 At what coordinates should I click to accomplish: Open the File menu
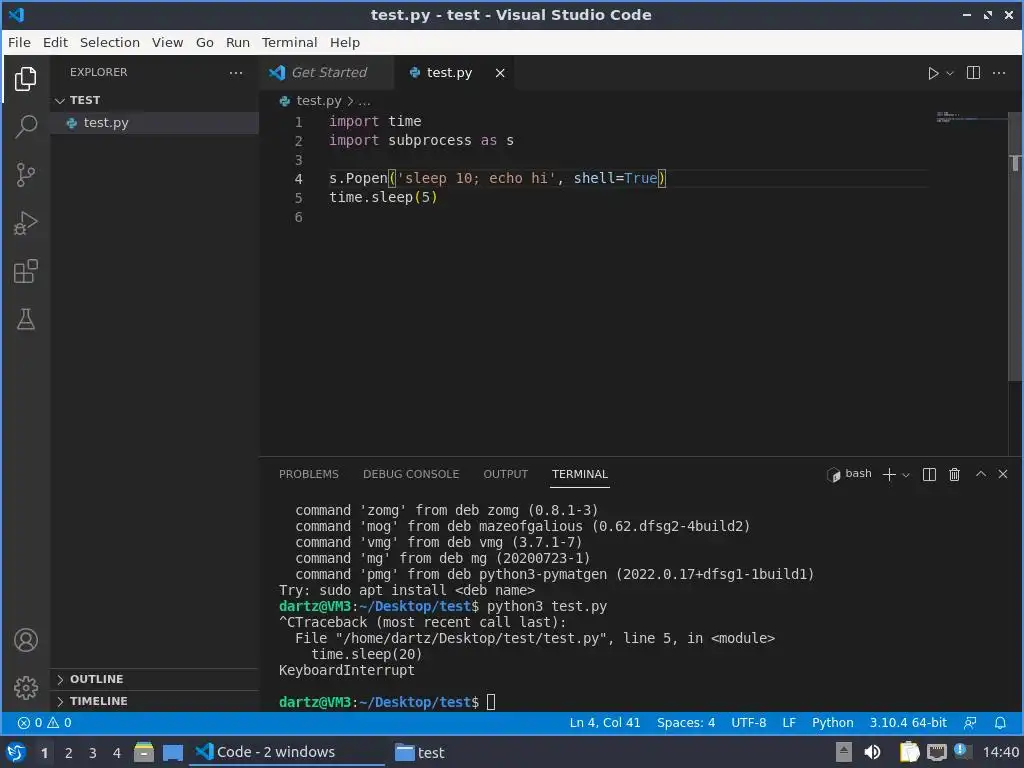(19, 42)
